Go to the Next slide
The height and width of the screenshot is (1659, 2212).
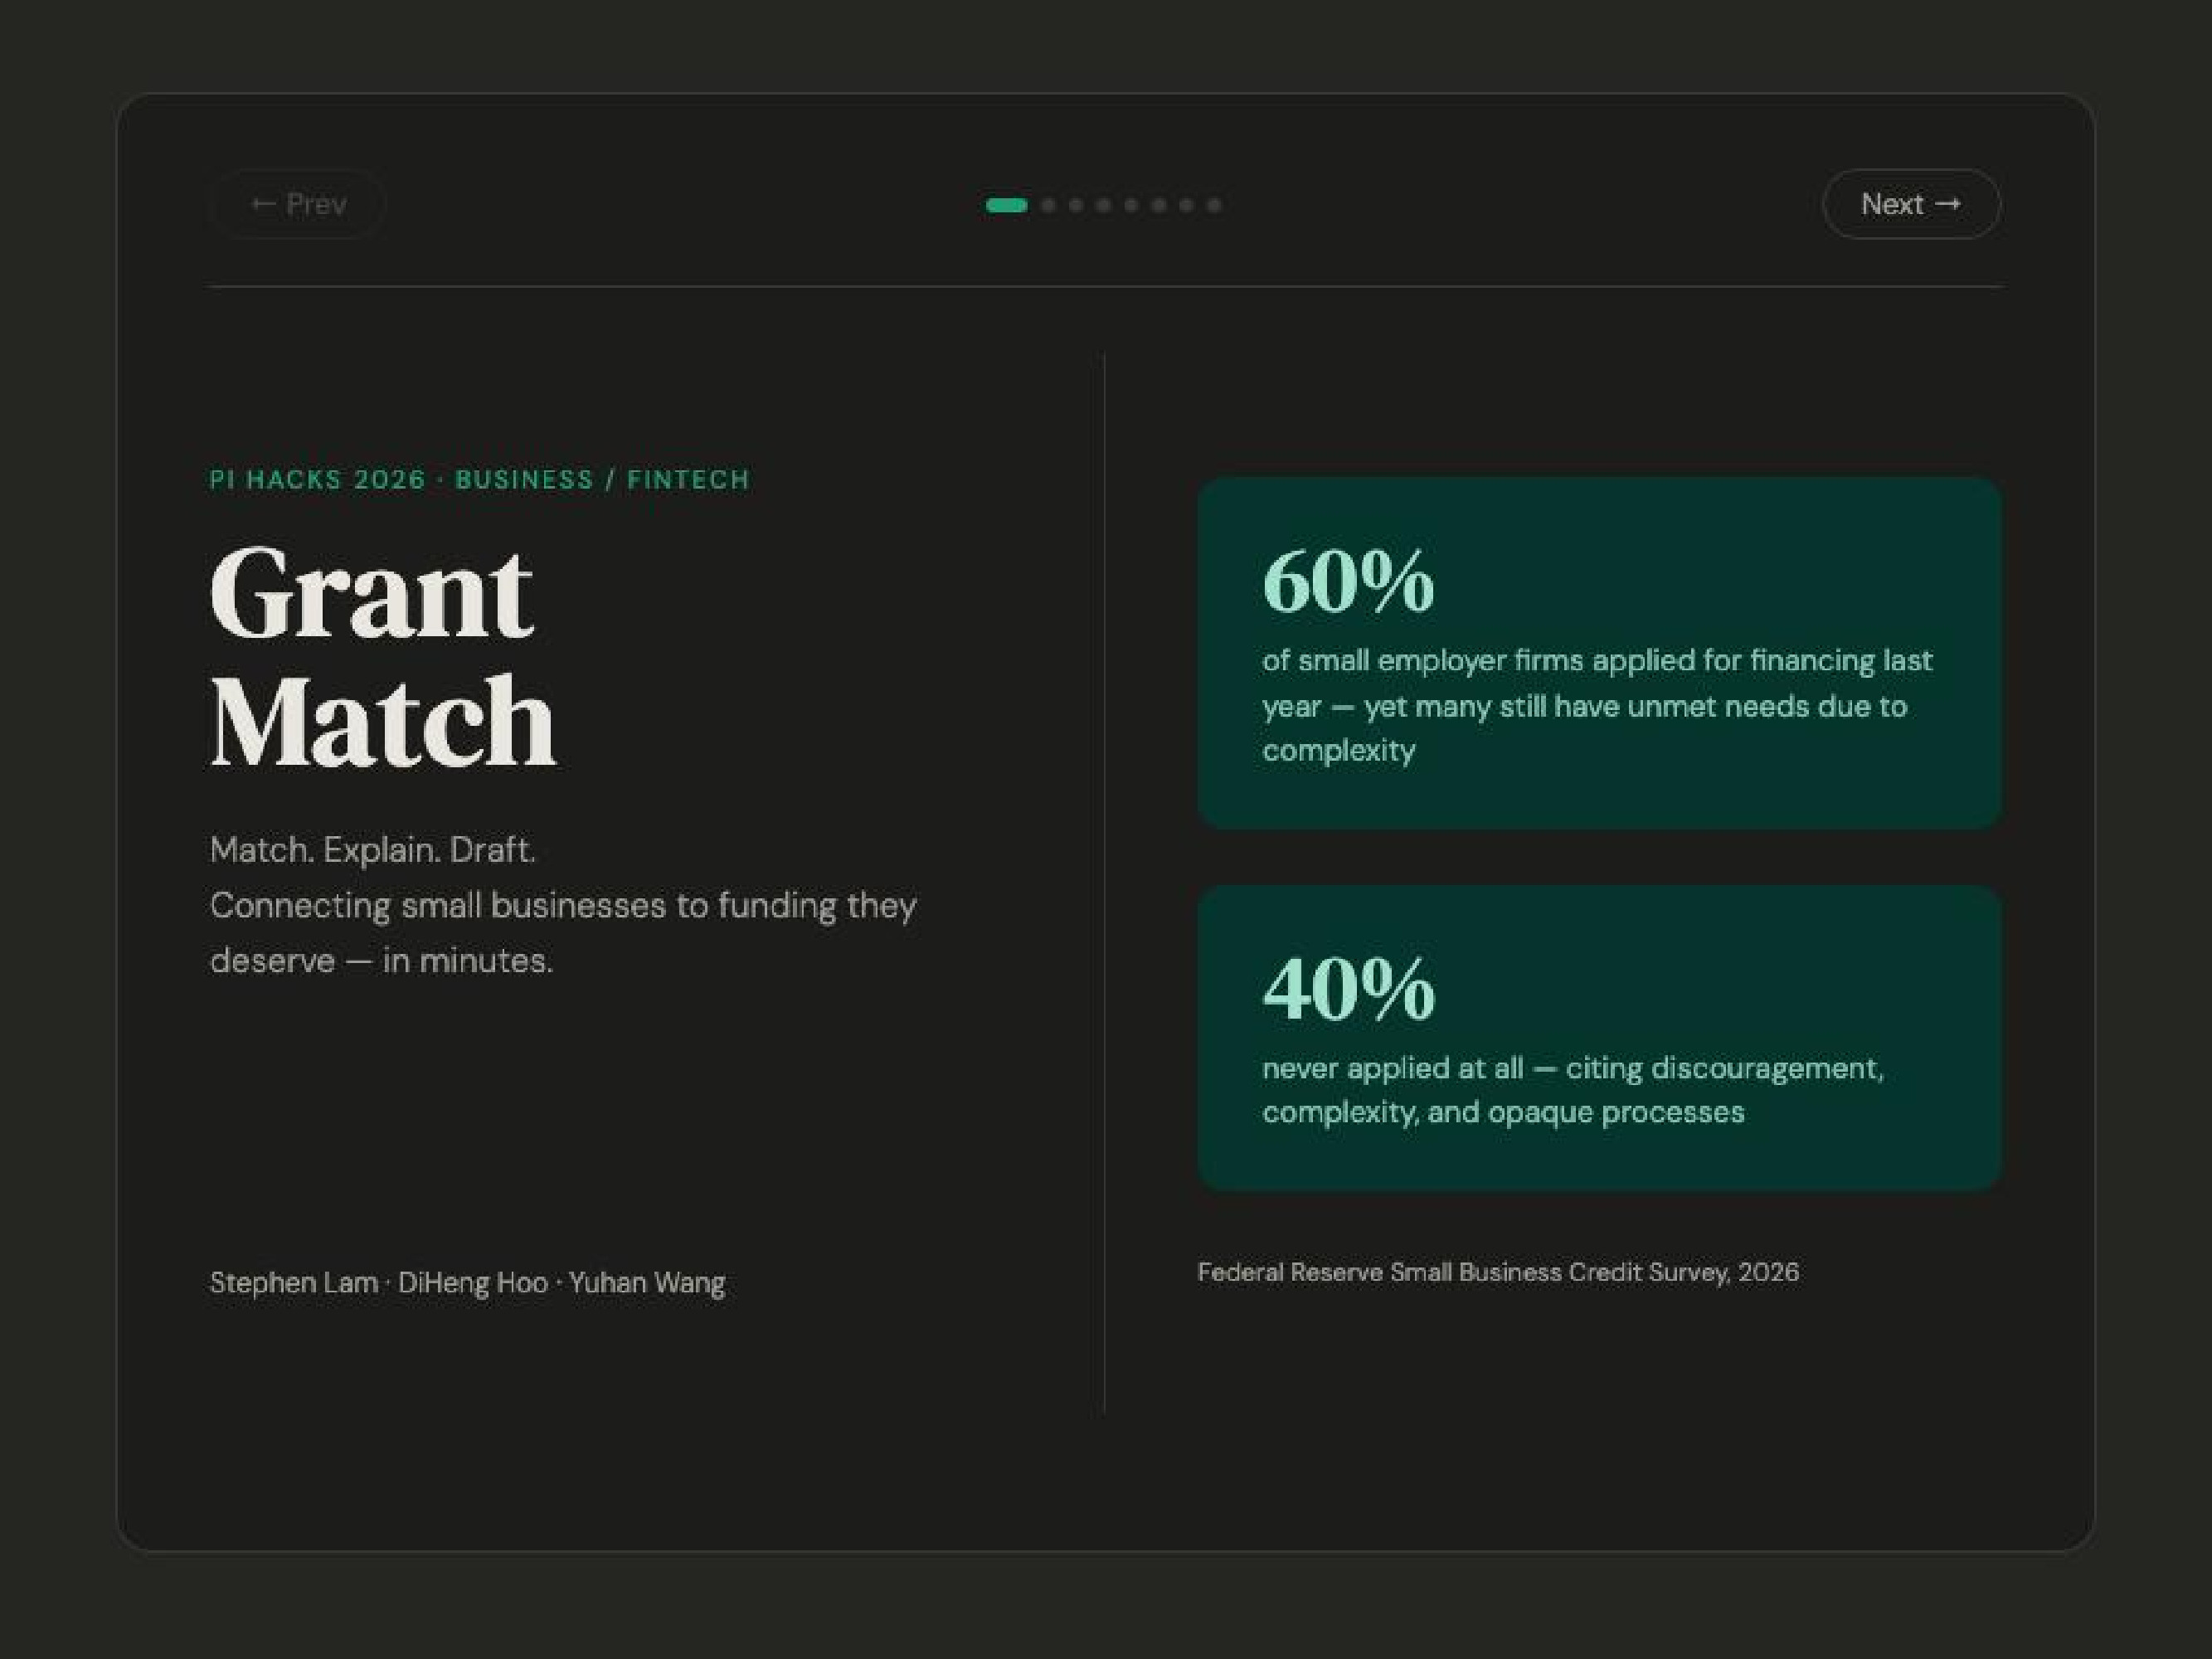point(1910,204)
